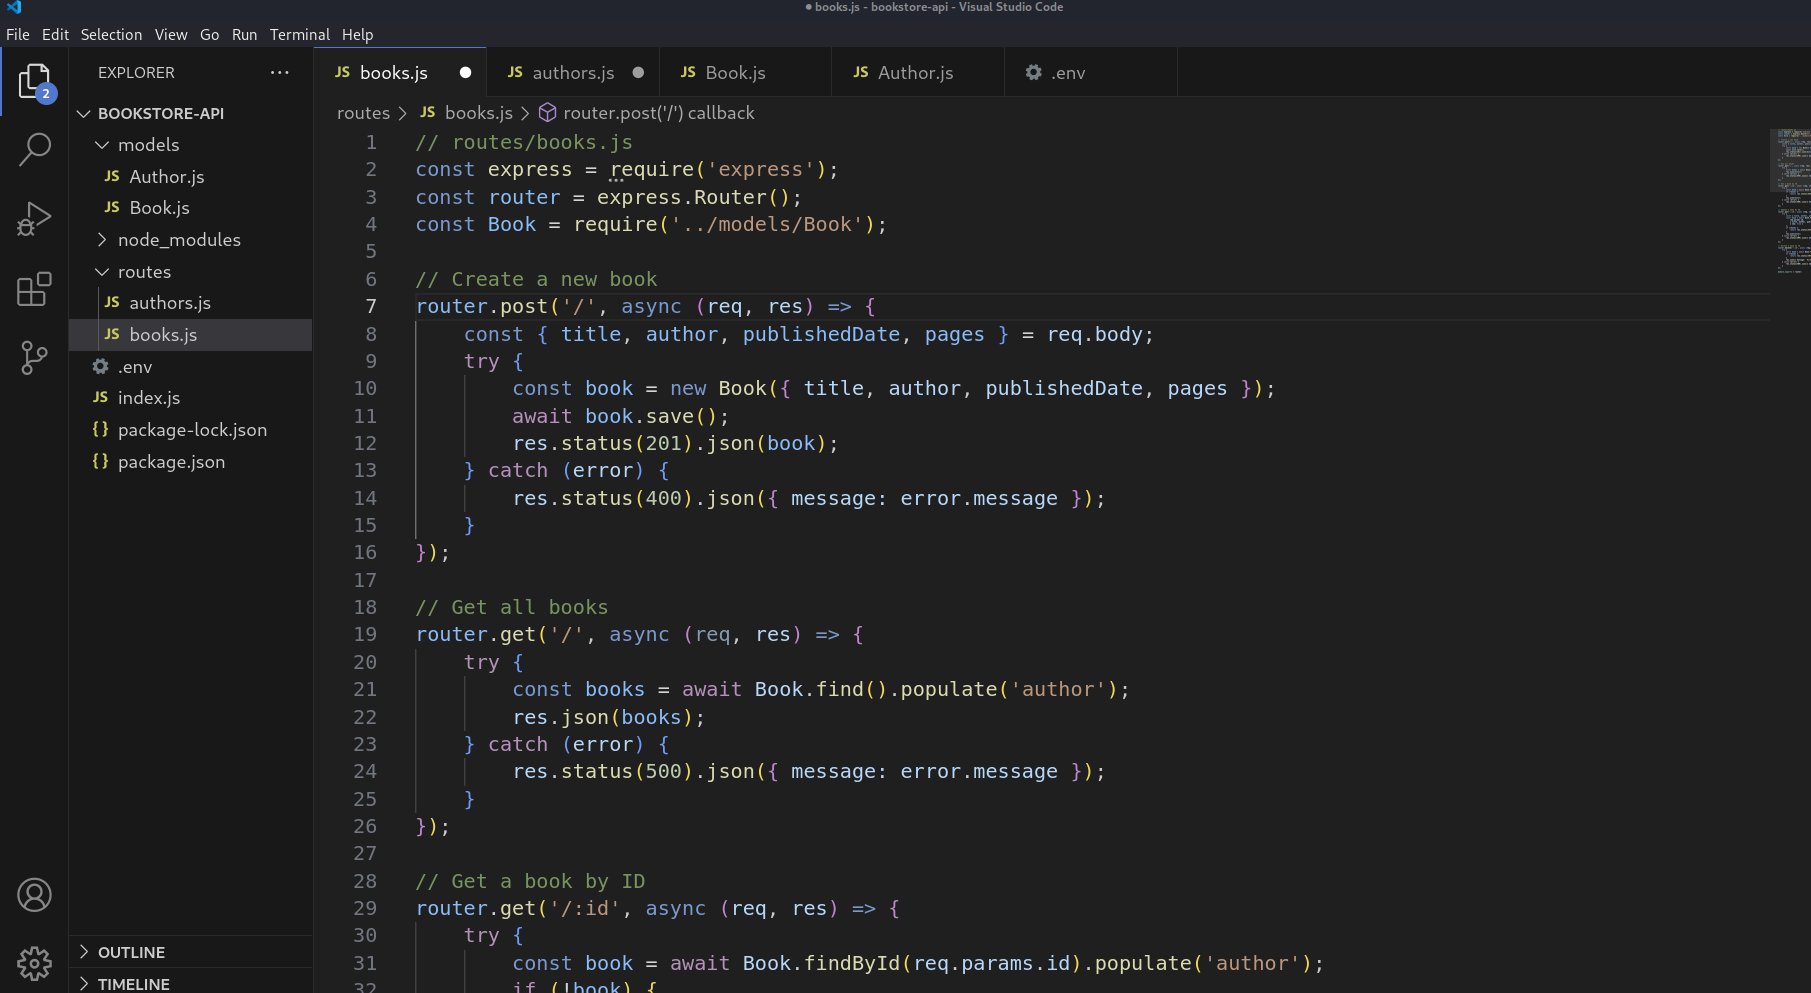Select the books.js editor tab
Viewport: 1811px width, 993px height.
click(x=400, y=73)
